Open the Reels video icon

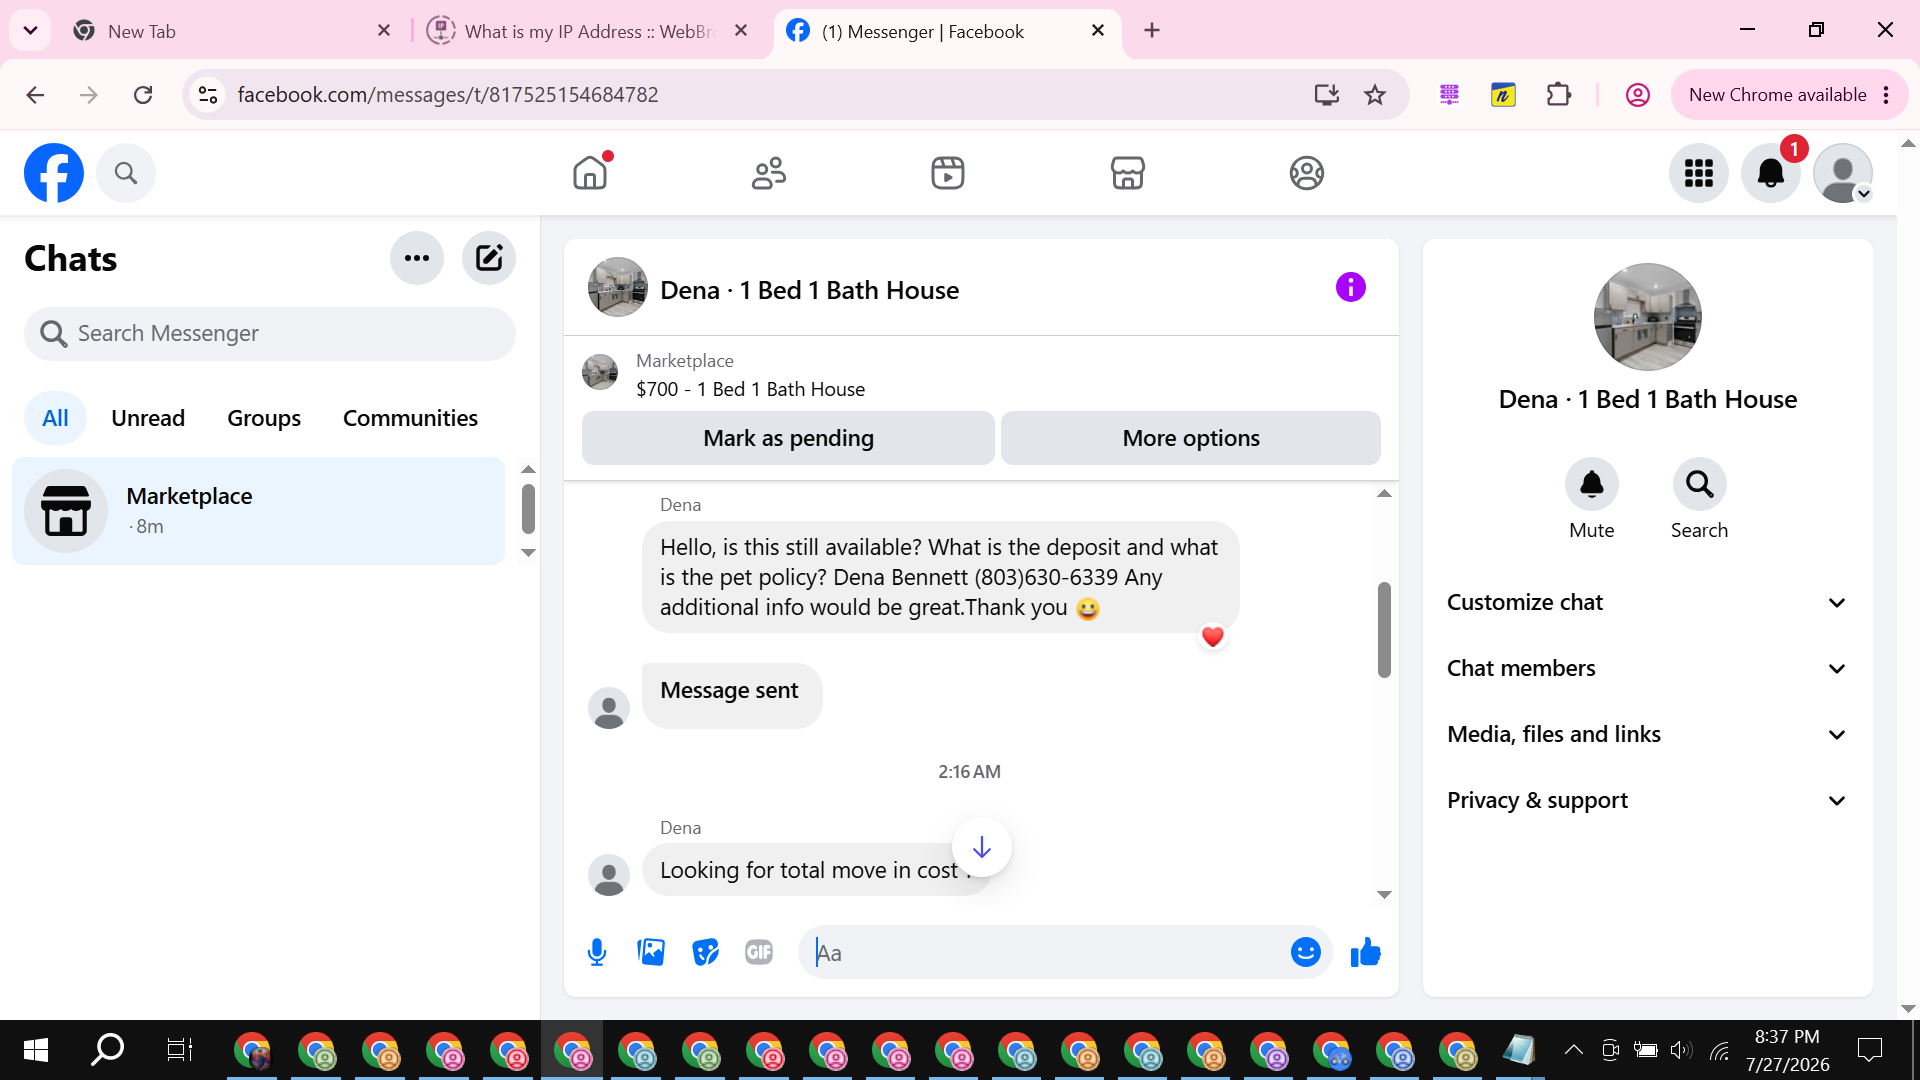(948, 173)
